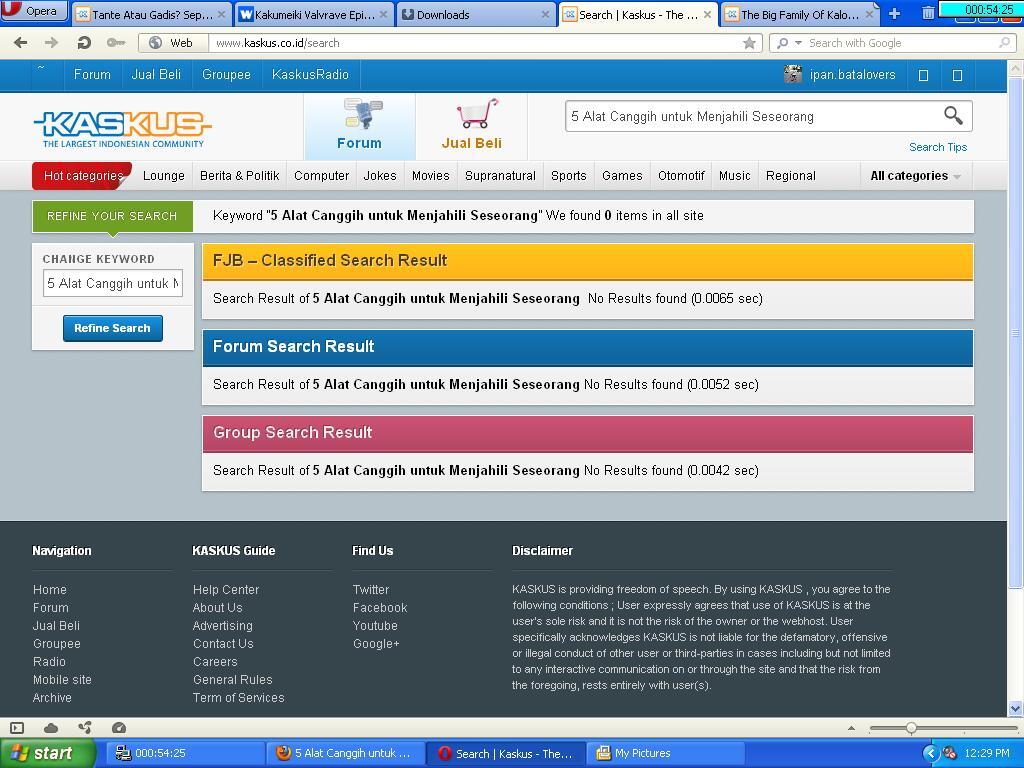The width and height of the screenshot is (1024, 768).
Task: Open the Berita & Politik category
Action: [240, 176]
